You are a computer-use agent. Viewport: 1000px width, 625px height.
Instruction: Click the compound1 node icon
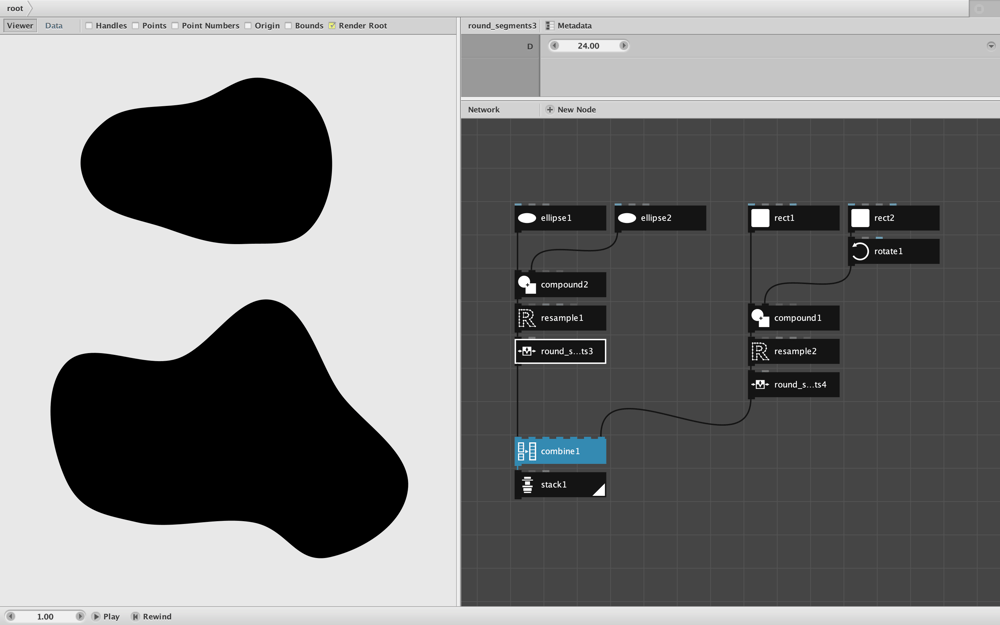tap(760, 318)
